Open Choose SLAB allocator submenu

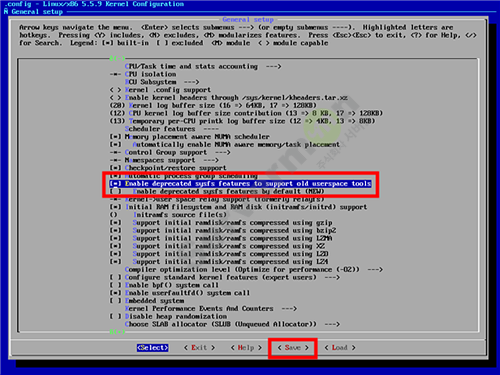click(x=232, y=324)
